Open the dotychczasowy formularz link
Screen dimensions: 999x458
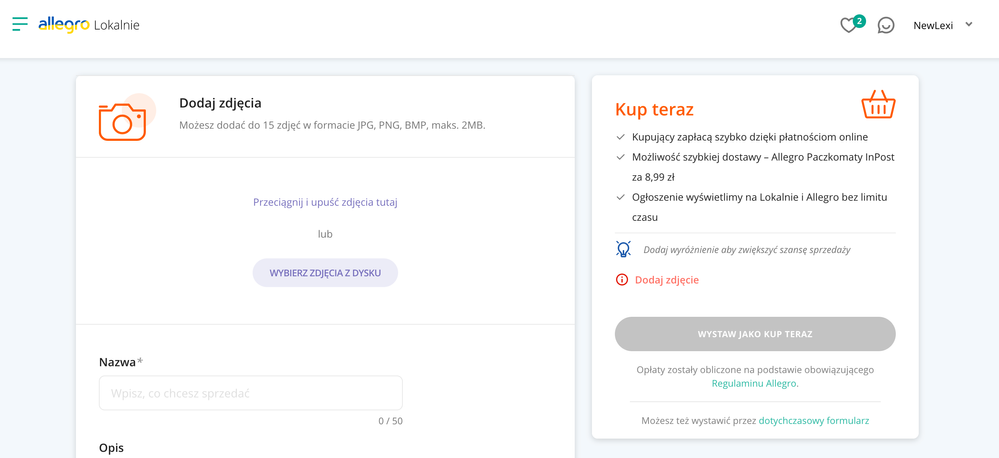click(x=814, y=420)
